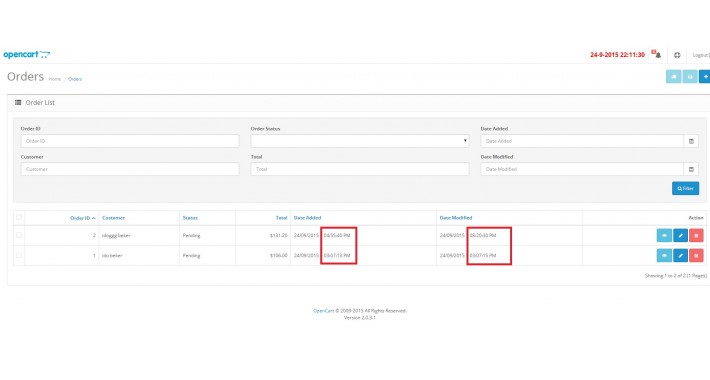Sort by Customer column header
710x380 pixels.
[x=113, y=218]
